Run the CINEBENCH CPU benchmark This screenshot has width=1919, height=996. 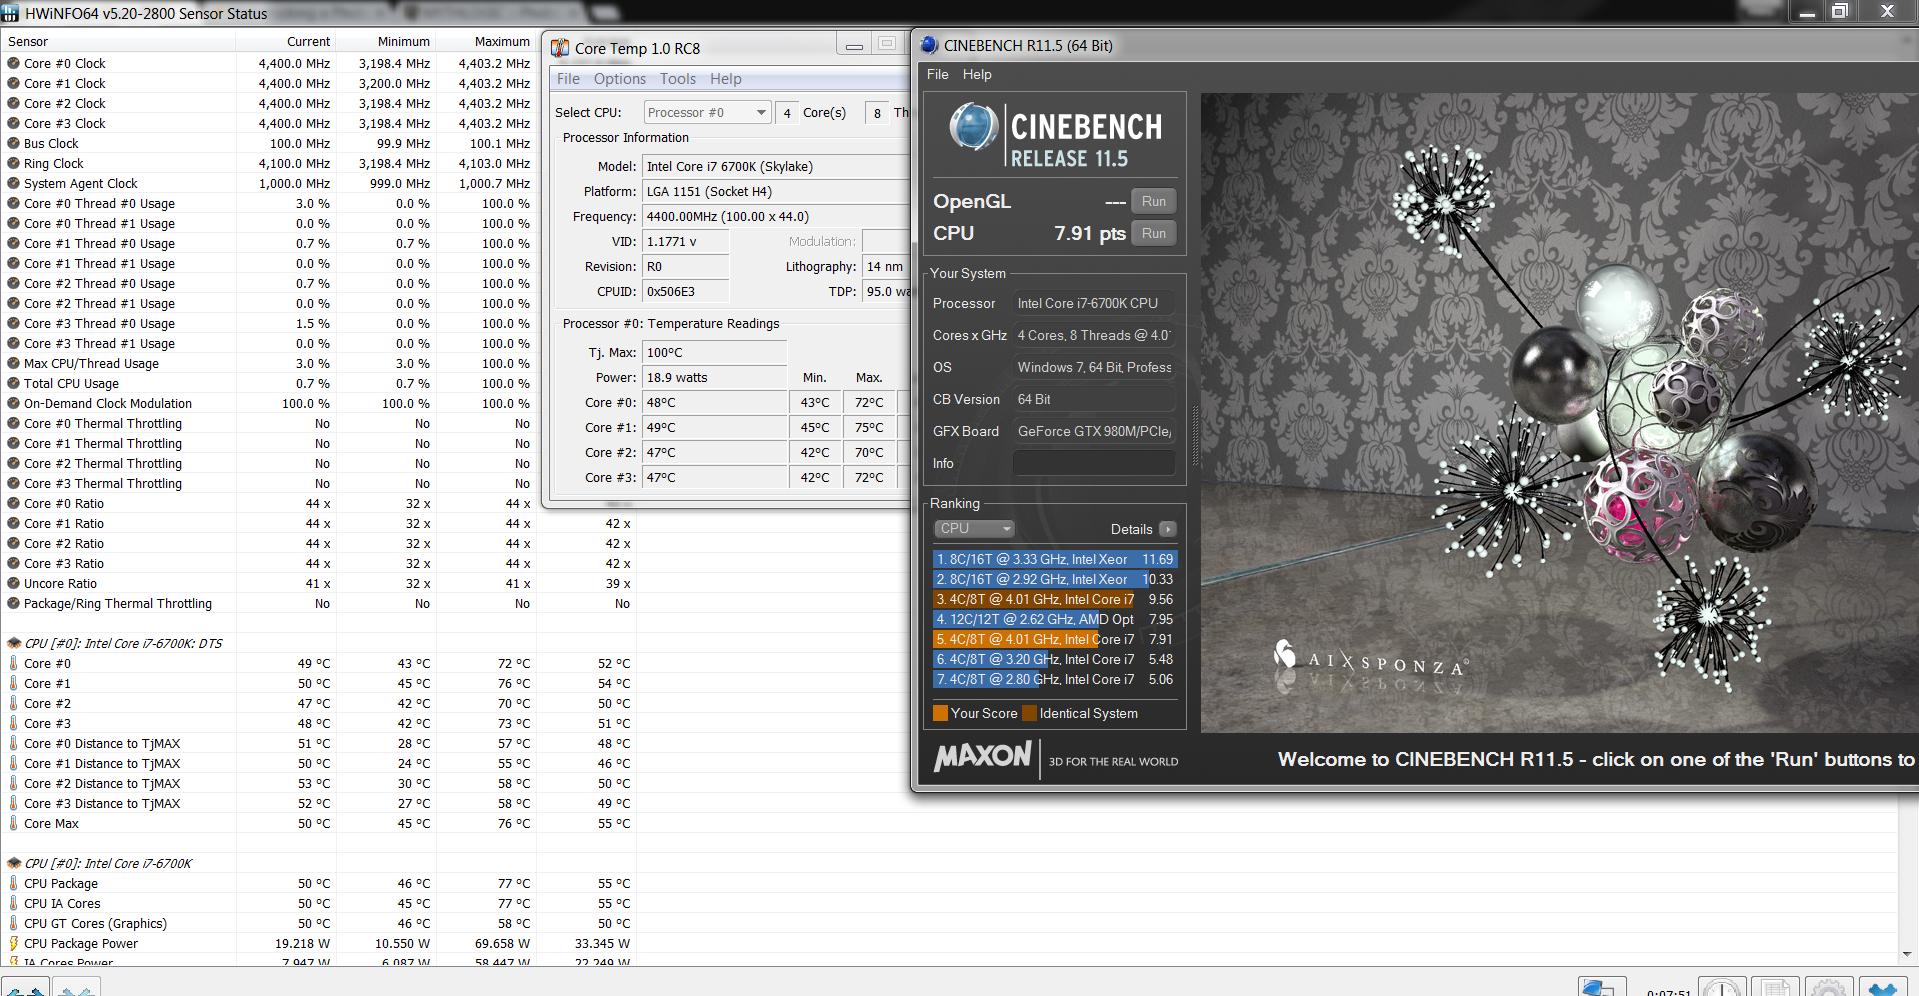click(x=1153, y=233)
